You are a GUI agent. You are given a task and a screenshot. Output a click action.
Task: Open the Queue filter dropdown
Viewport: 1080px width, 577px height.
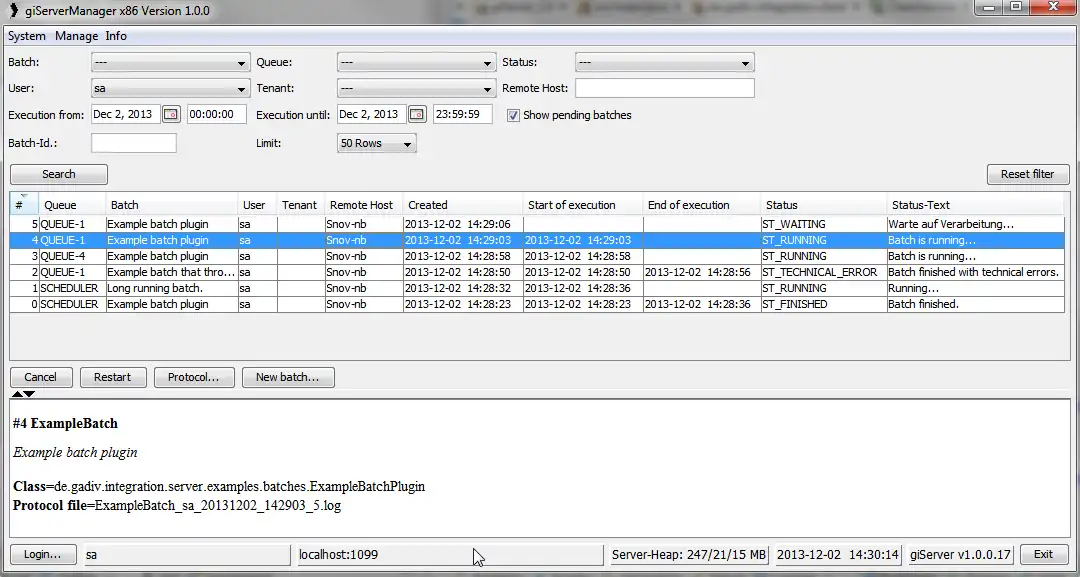[x=416, y=63]
